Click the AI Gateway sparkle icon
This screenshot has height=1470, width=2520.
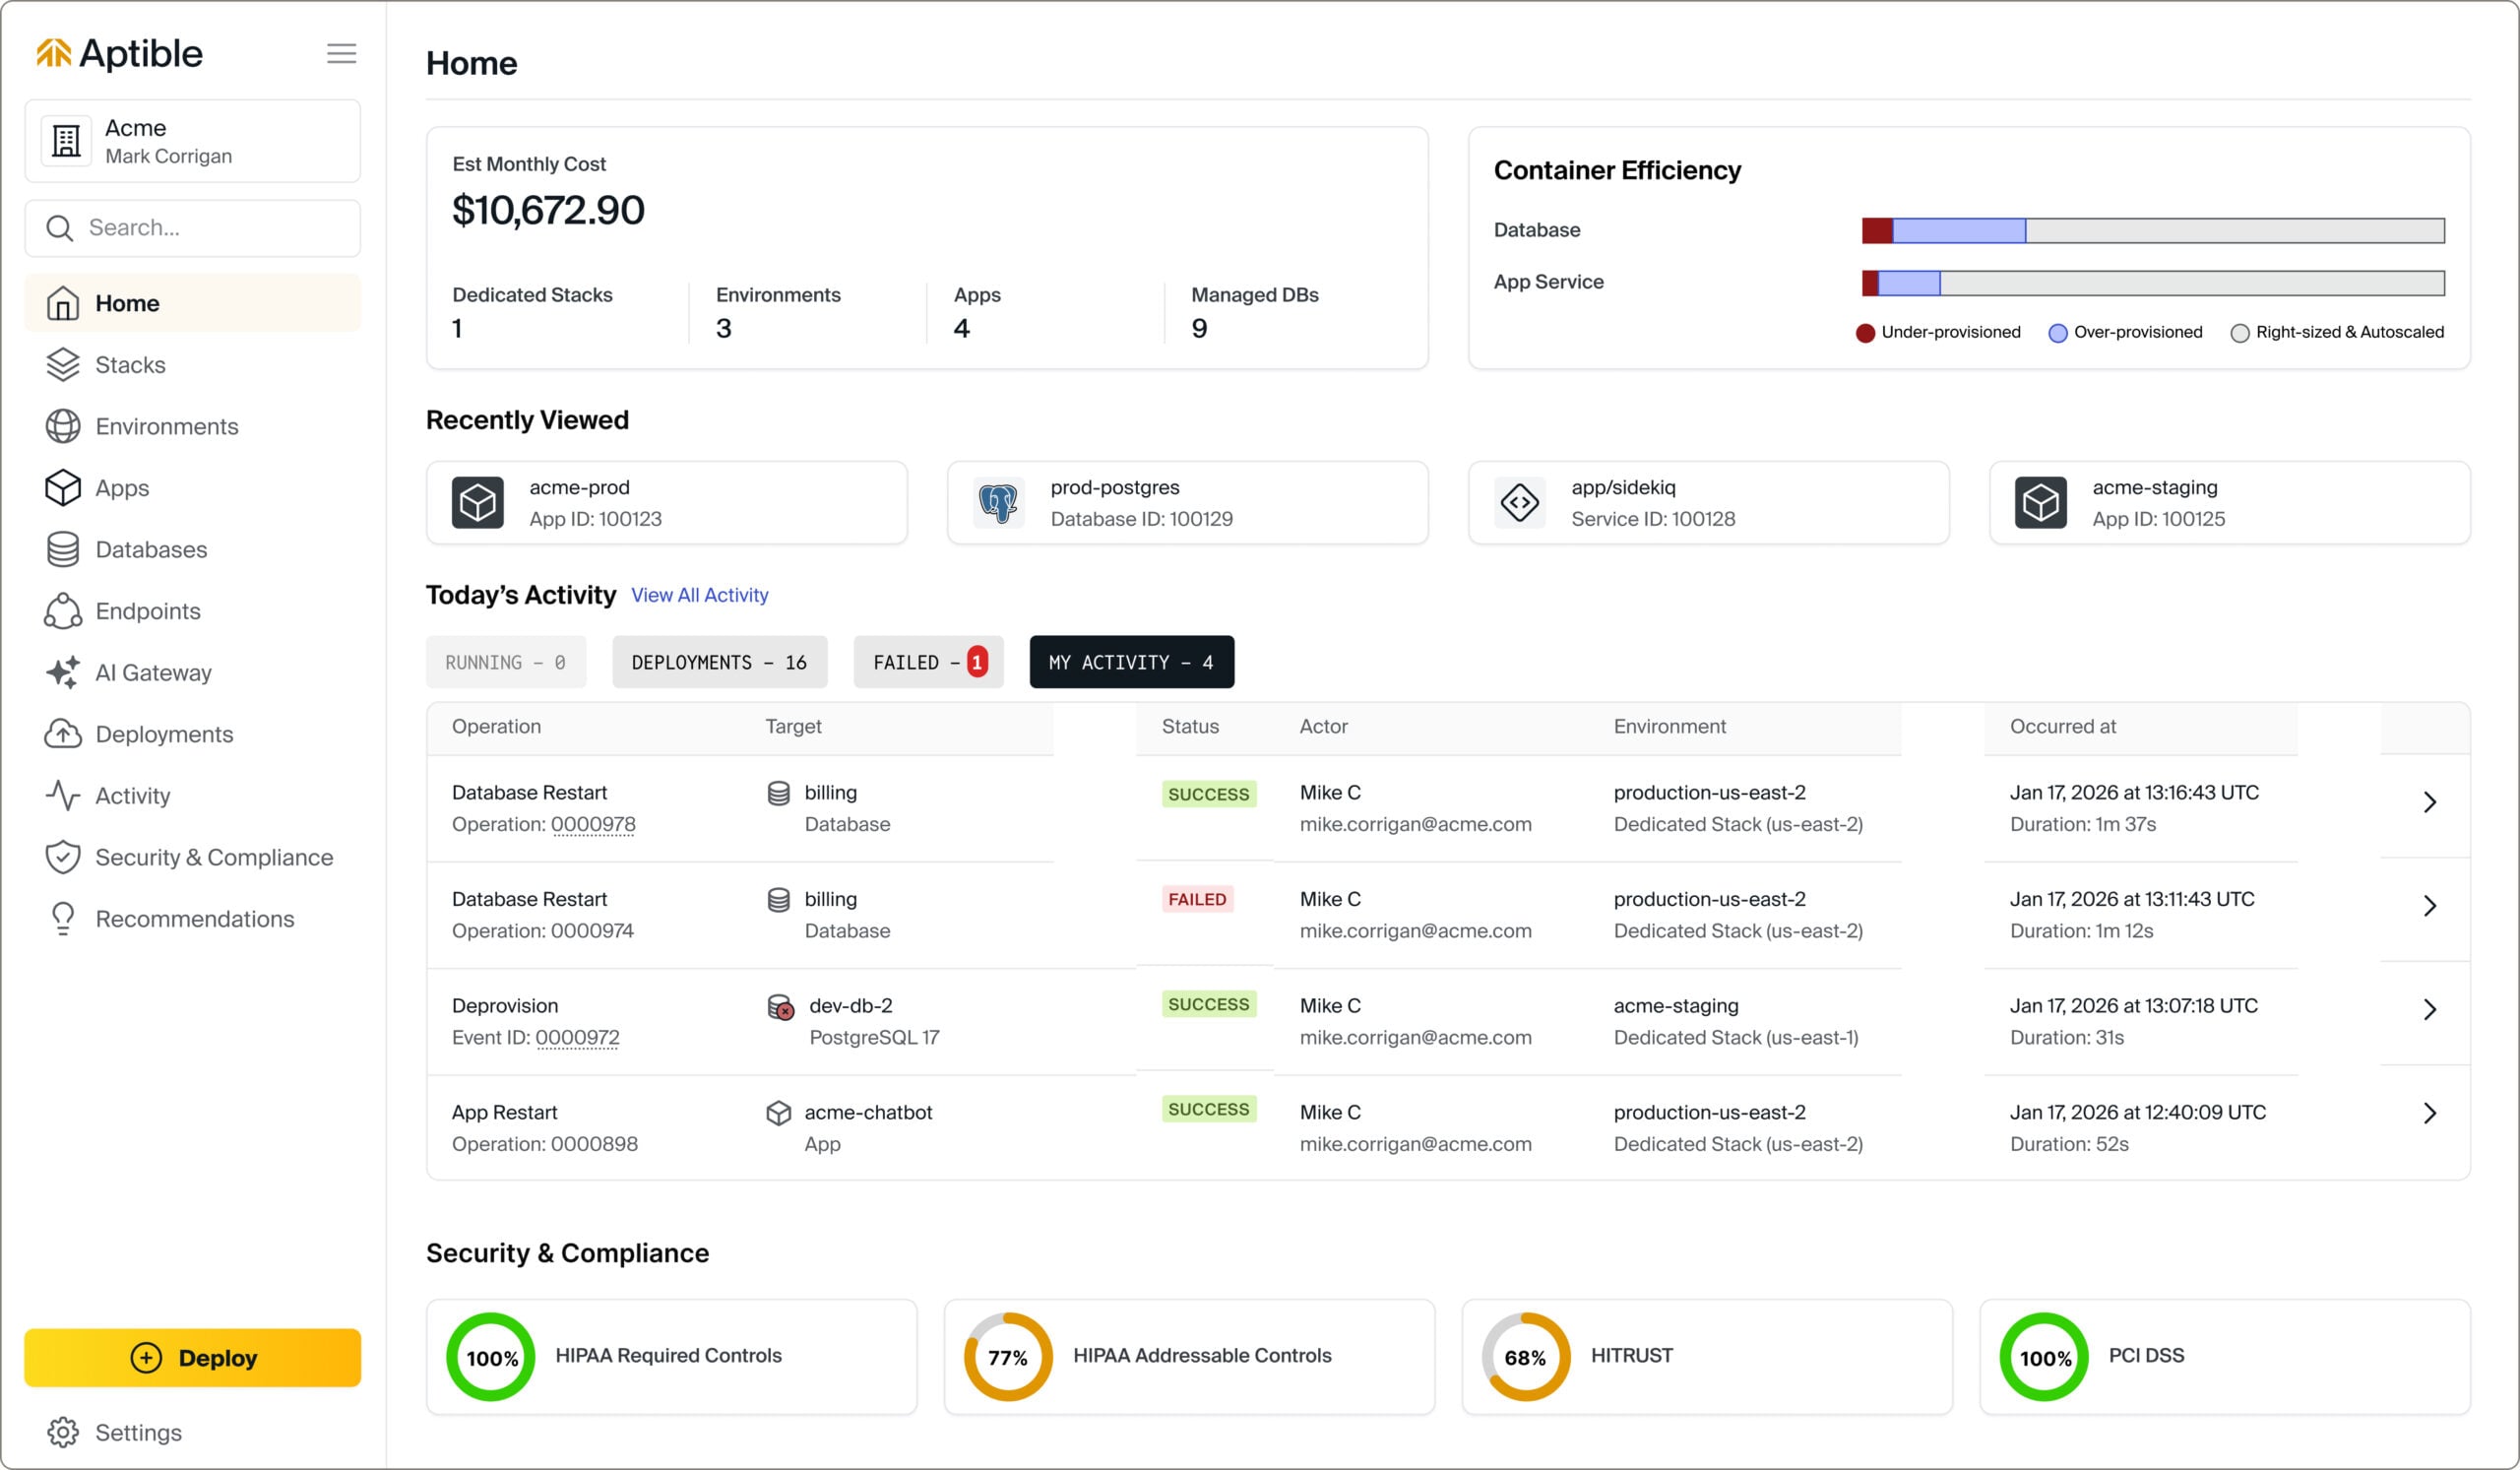click(x=62, y=672)
